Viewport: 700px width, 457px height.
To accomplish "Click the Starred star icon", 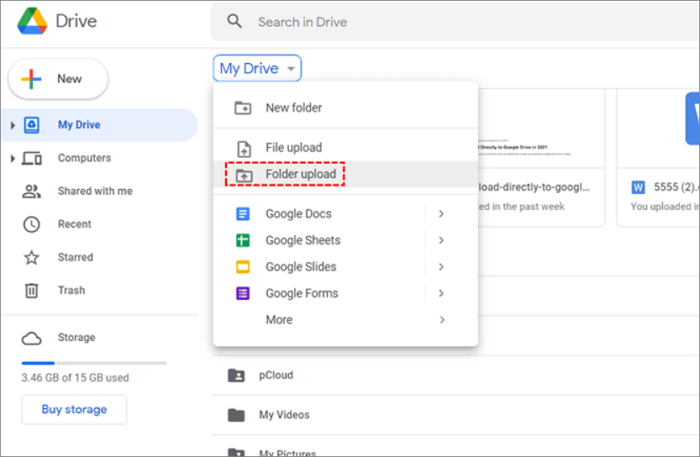I will 32,257.
